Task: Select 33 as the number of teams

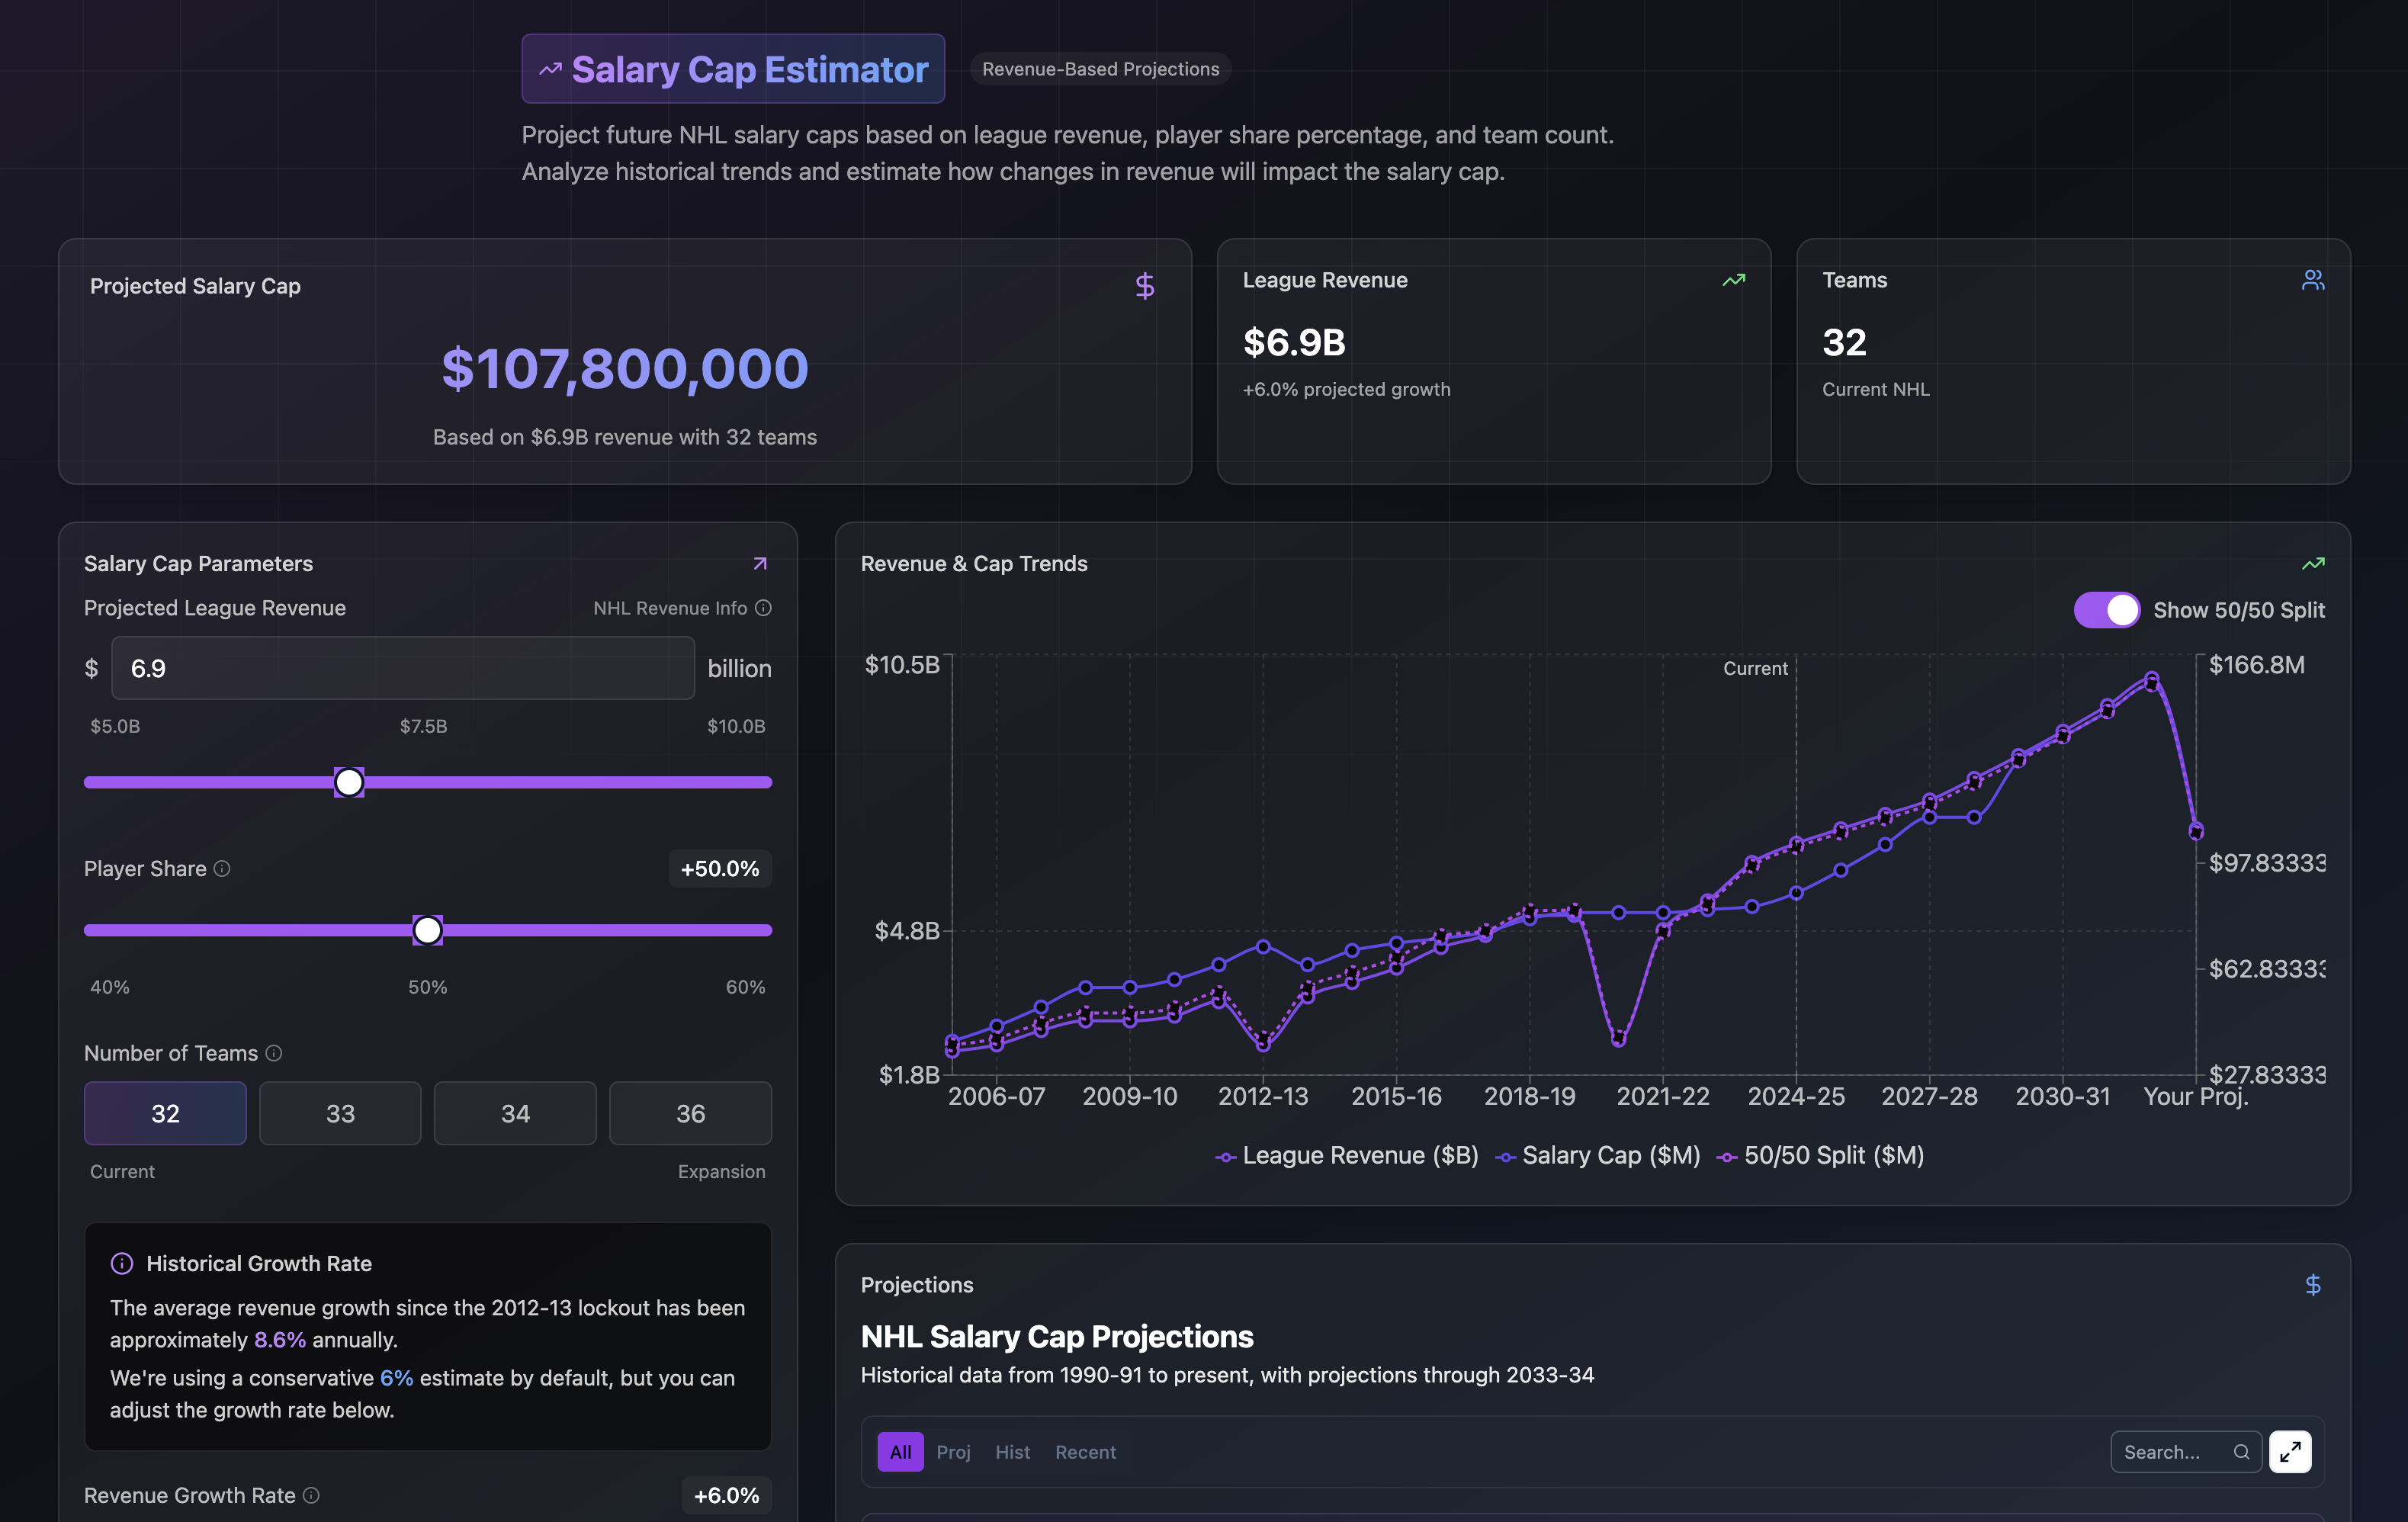Action: coord(340,1113)
